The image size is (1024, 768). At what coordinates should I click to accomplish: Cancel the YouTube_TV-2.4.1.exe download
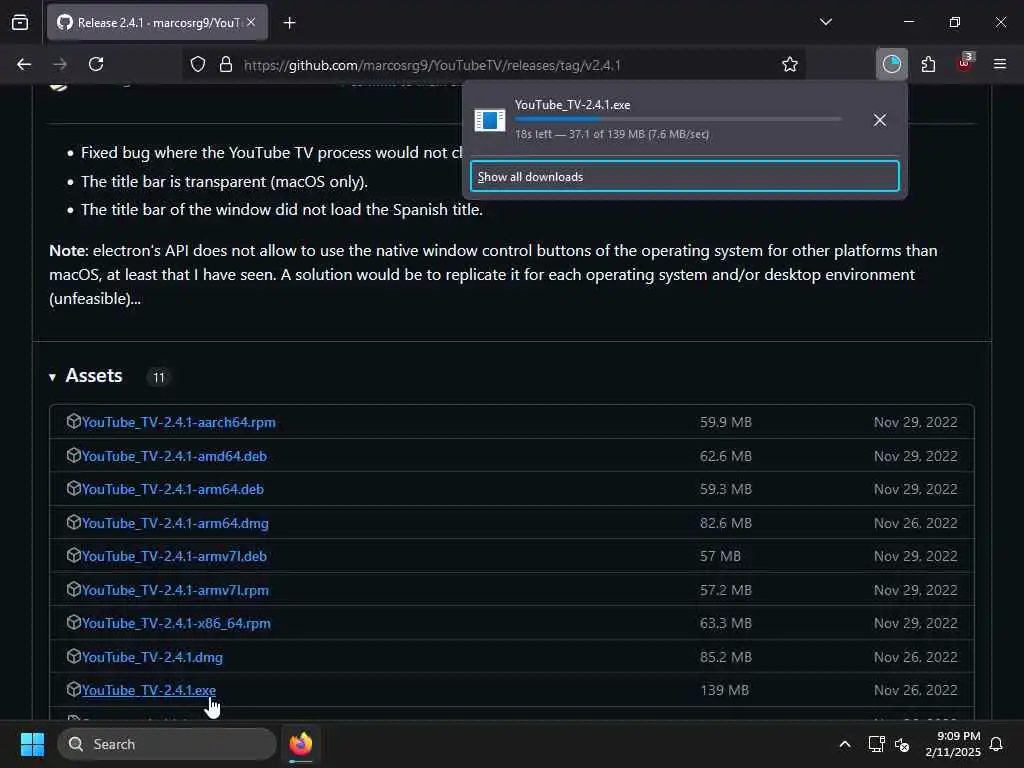pyautogui.click(x=880, y=120)
